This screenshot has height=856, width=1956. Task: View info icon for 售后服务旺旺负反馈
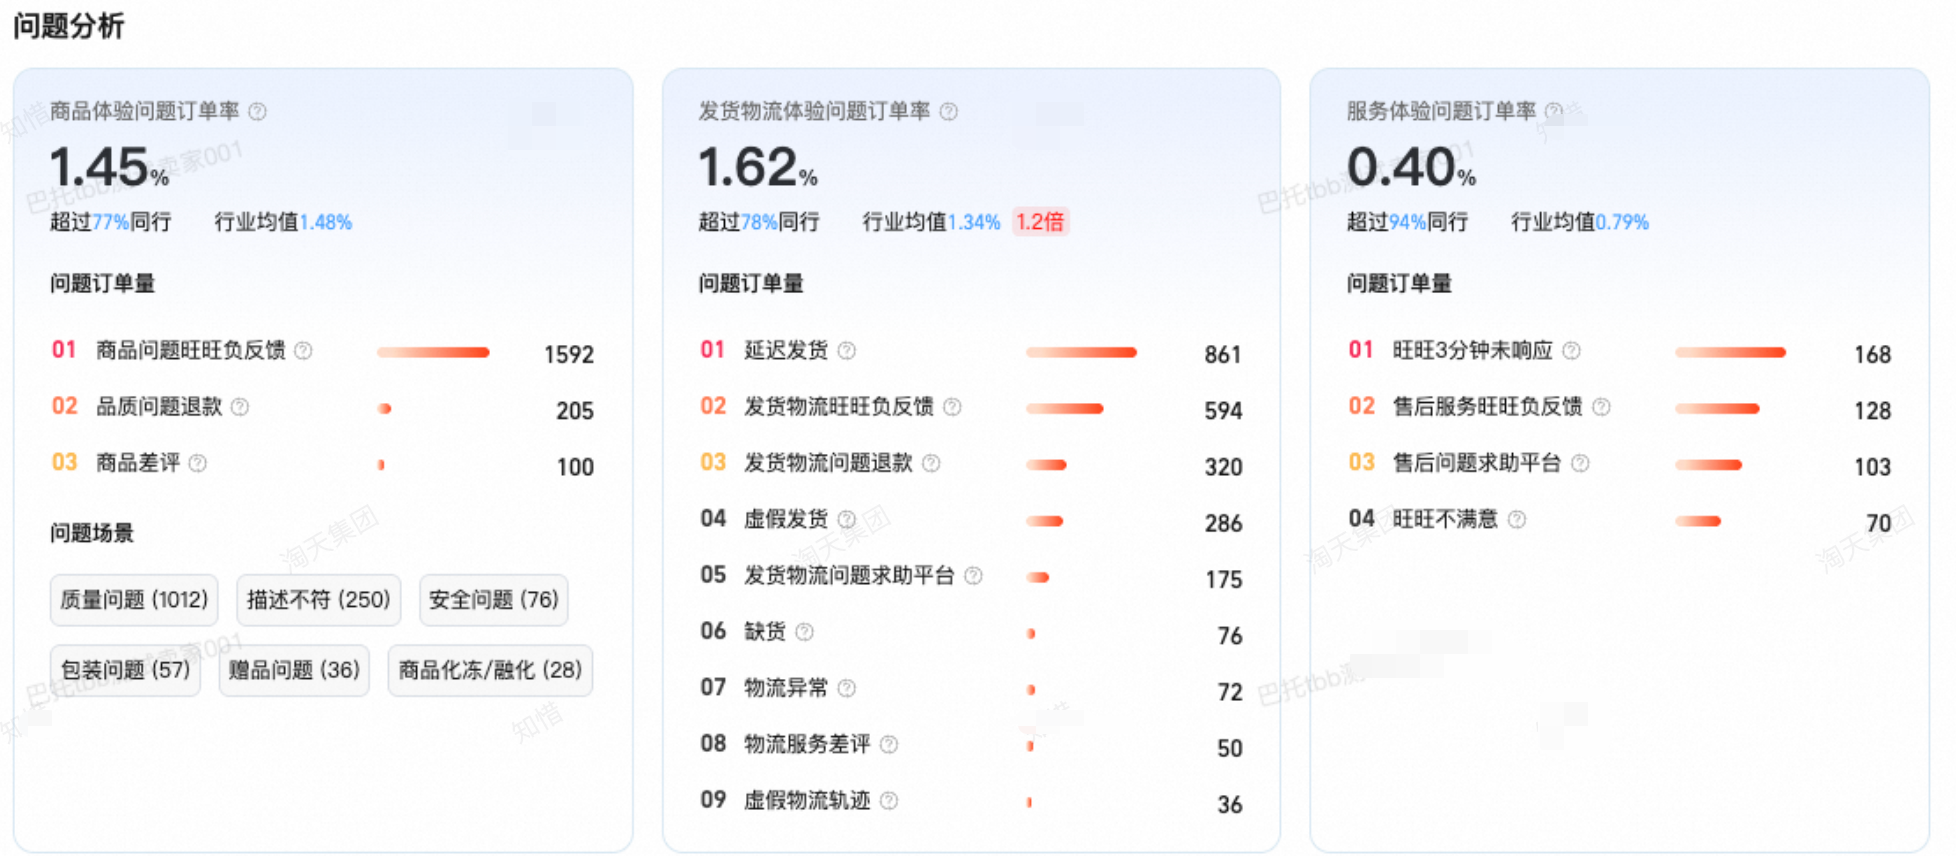[x=1602, y=407]
